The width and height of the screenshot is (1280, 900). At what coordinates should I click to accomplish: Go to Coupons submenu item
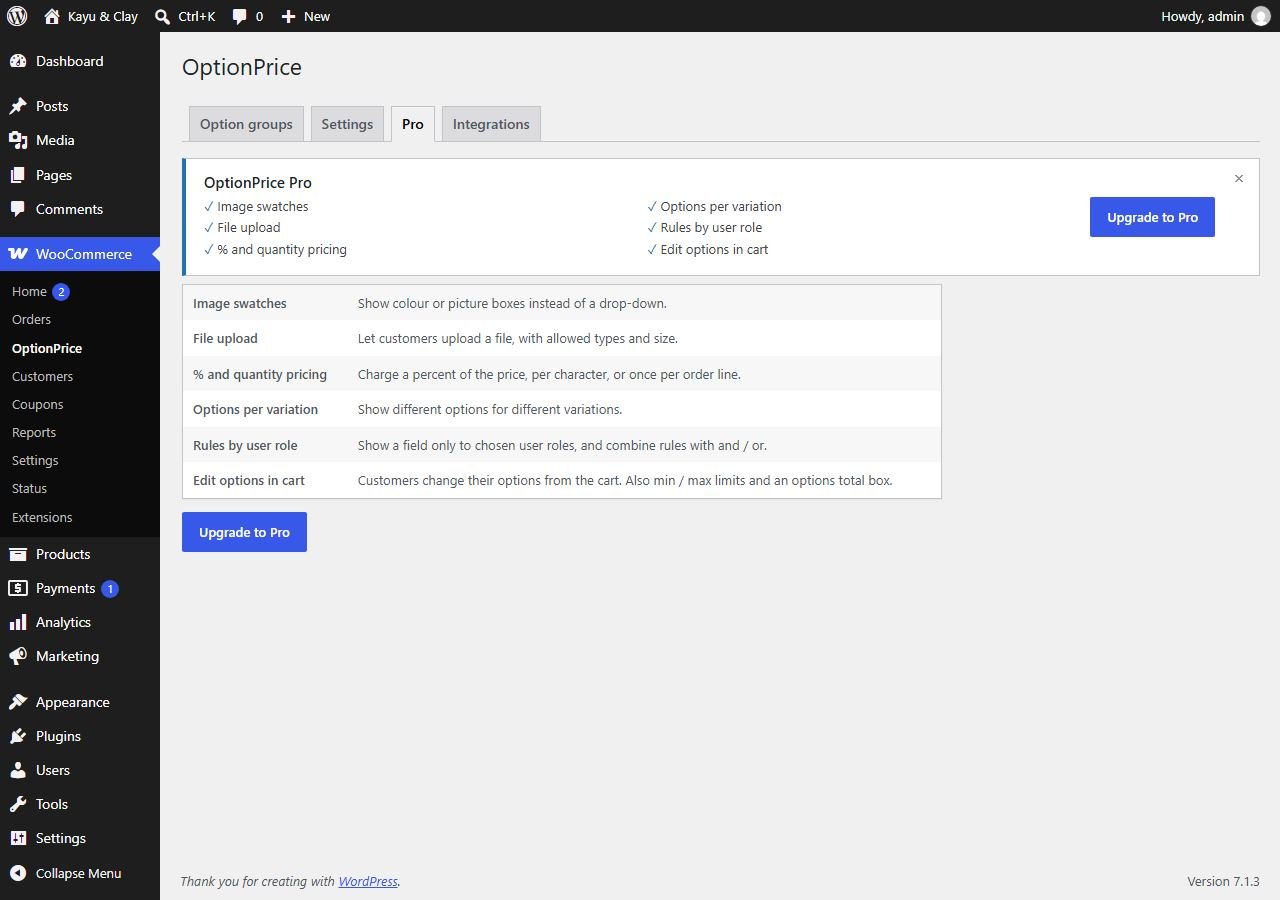[x=37, y=404]
